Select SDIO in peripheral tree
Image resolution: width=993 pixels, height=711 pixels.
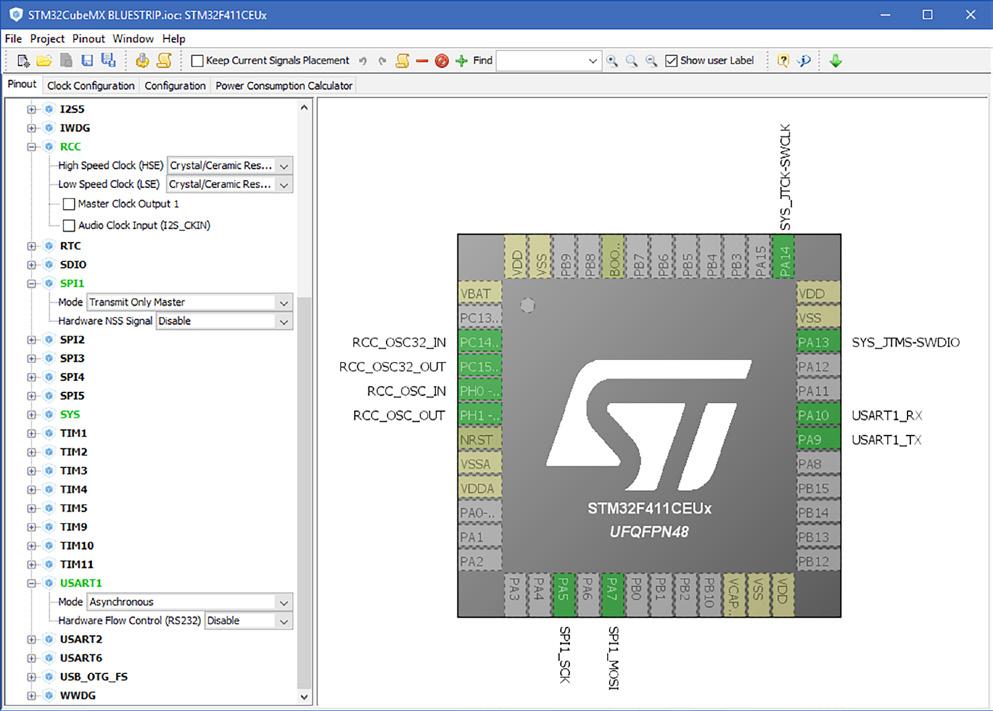[x=73, y=265]
